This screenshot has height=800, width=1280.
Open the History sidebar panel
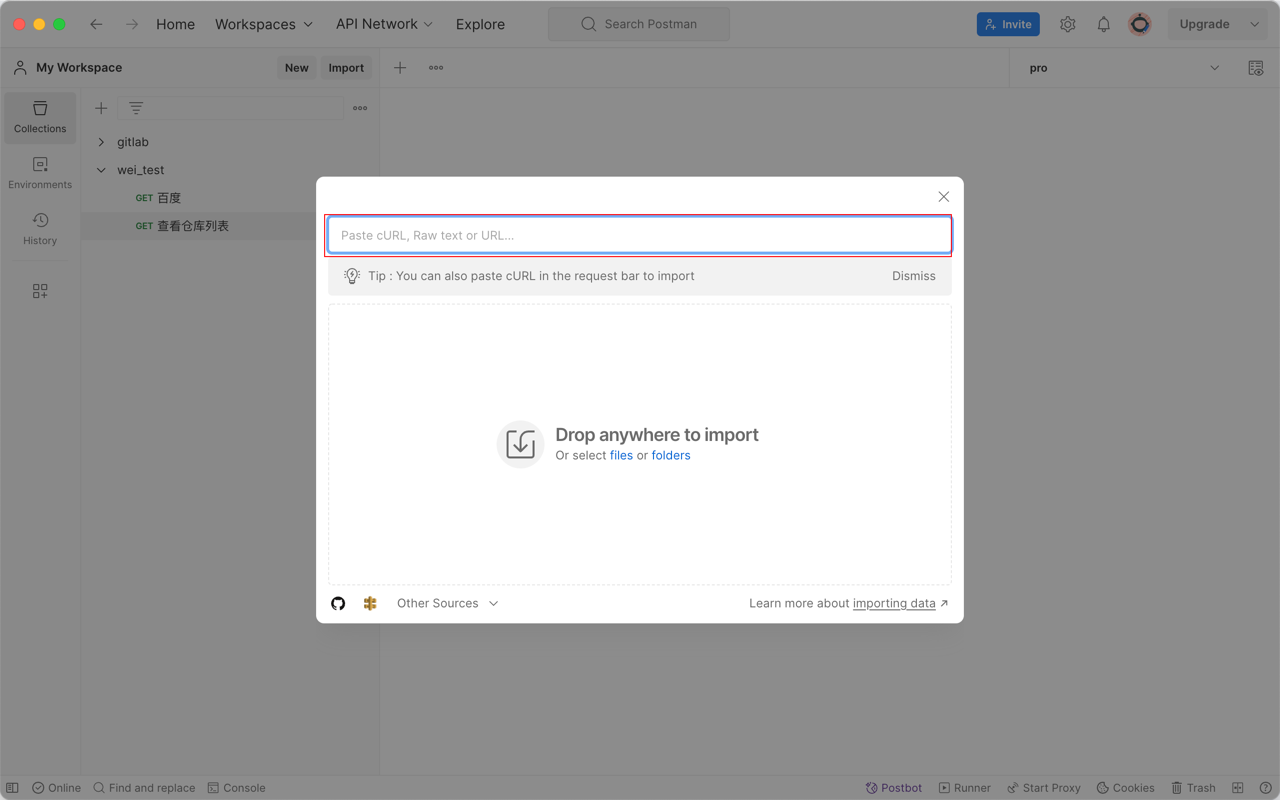(40, 229)
